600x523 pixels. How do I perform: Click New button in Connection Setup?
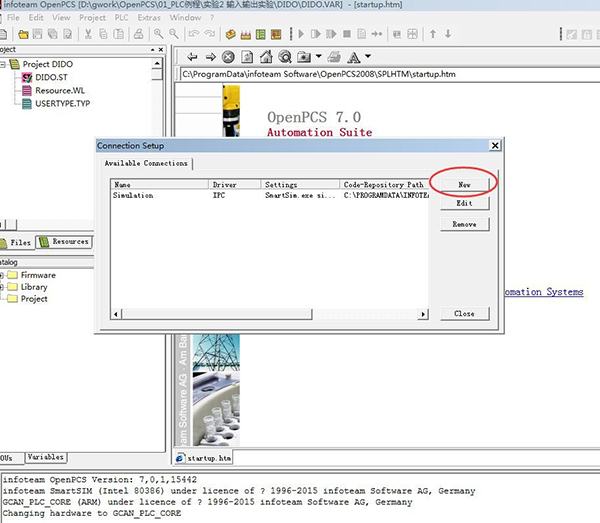464,184
